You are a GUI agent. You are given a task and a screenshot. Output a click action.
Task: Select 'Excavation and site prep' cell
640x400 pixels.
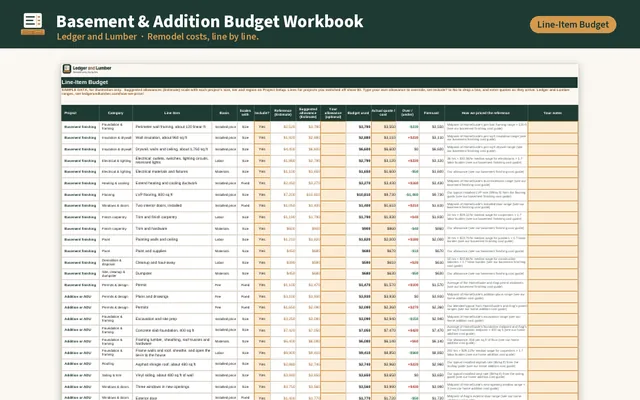[x=172, y=319]
